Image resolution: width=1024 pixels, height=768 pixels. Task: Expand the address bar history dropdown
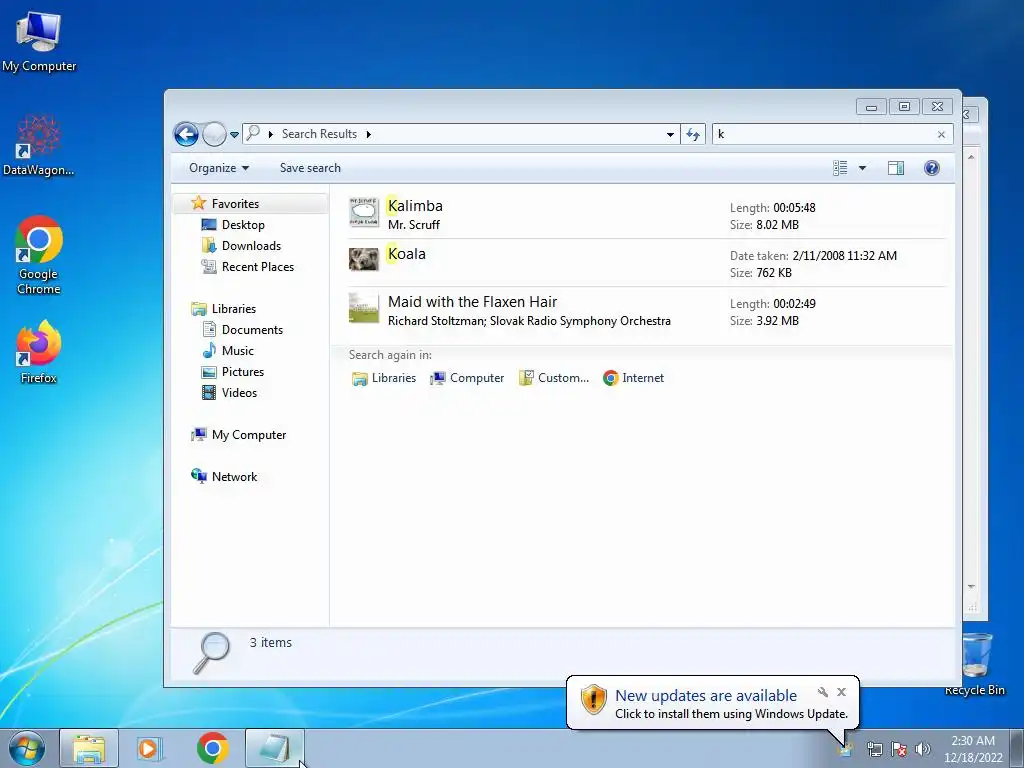(670, 135)
